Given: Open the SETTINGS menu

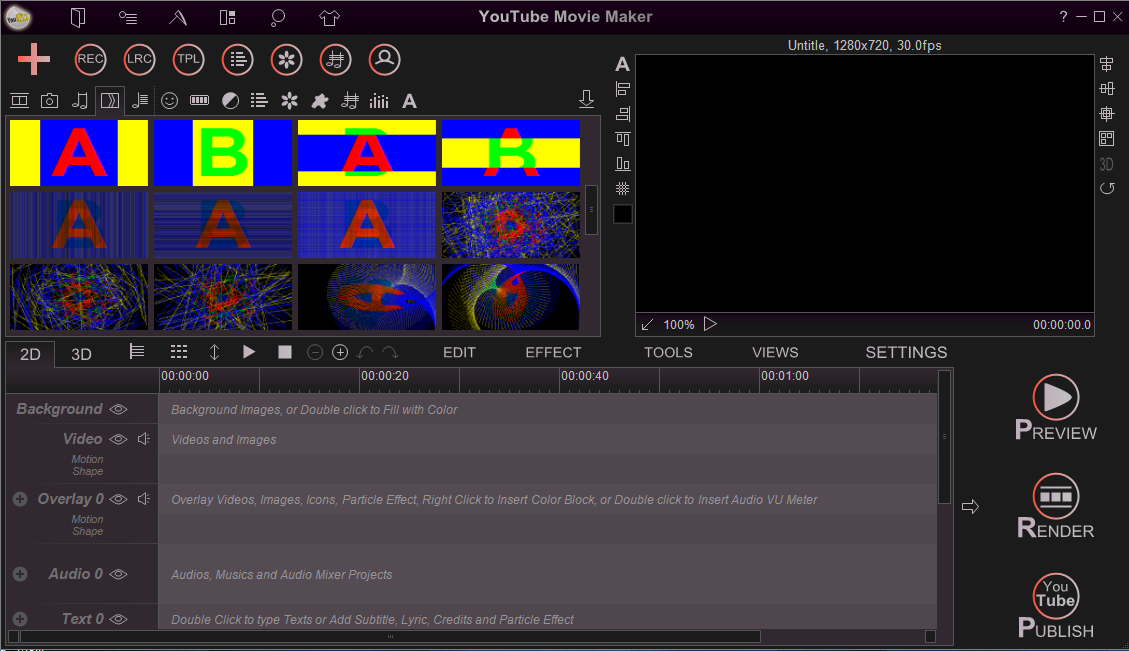Looking at the screenshot, I should coord(906,352).
